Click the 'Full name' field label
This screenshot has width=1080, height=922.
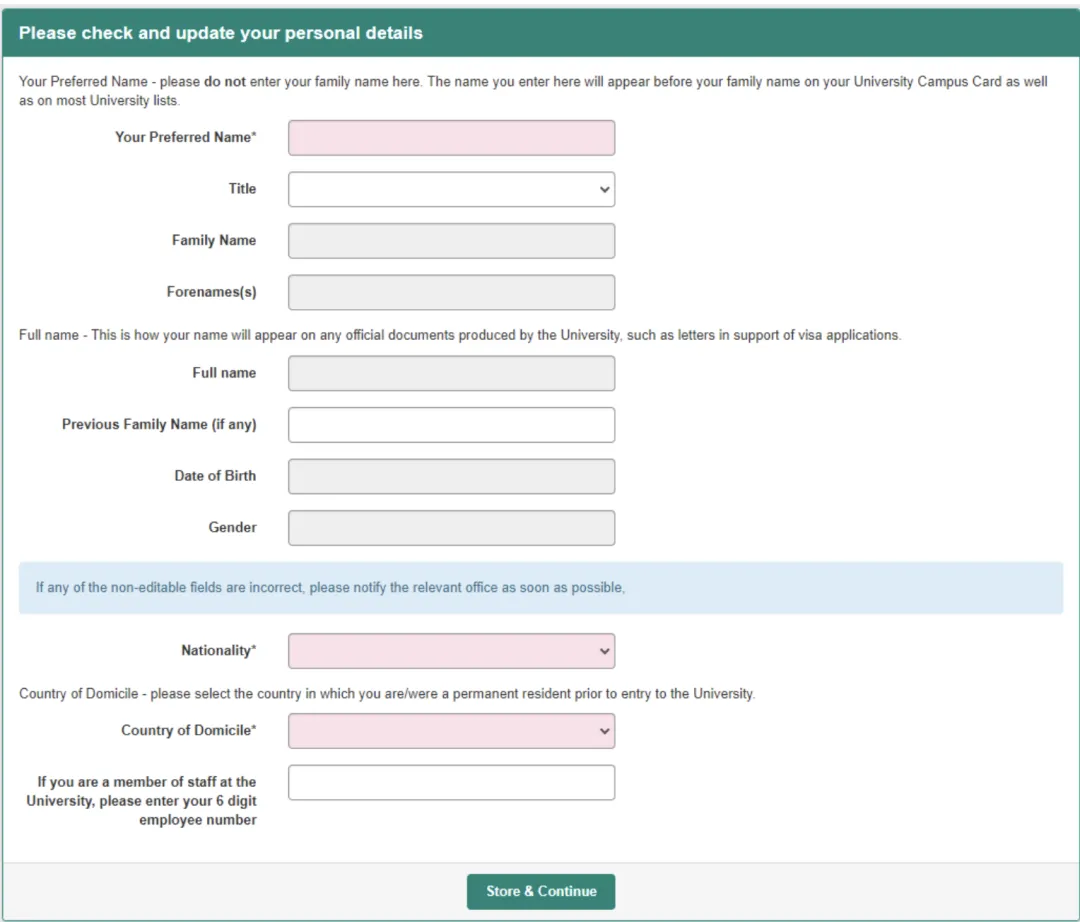[224, 373]
